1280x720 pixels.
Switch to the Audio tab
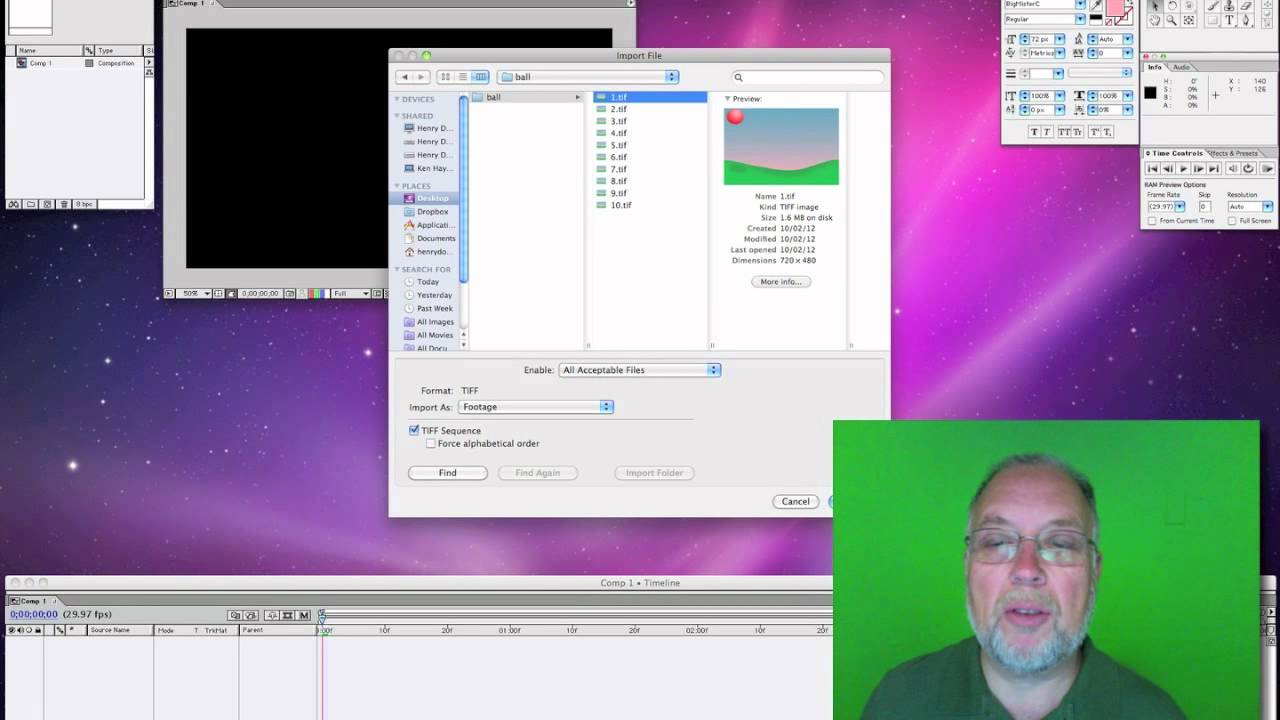click(1181, 67)
